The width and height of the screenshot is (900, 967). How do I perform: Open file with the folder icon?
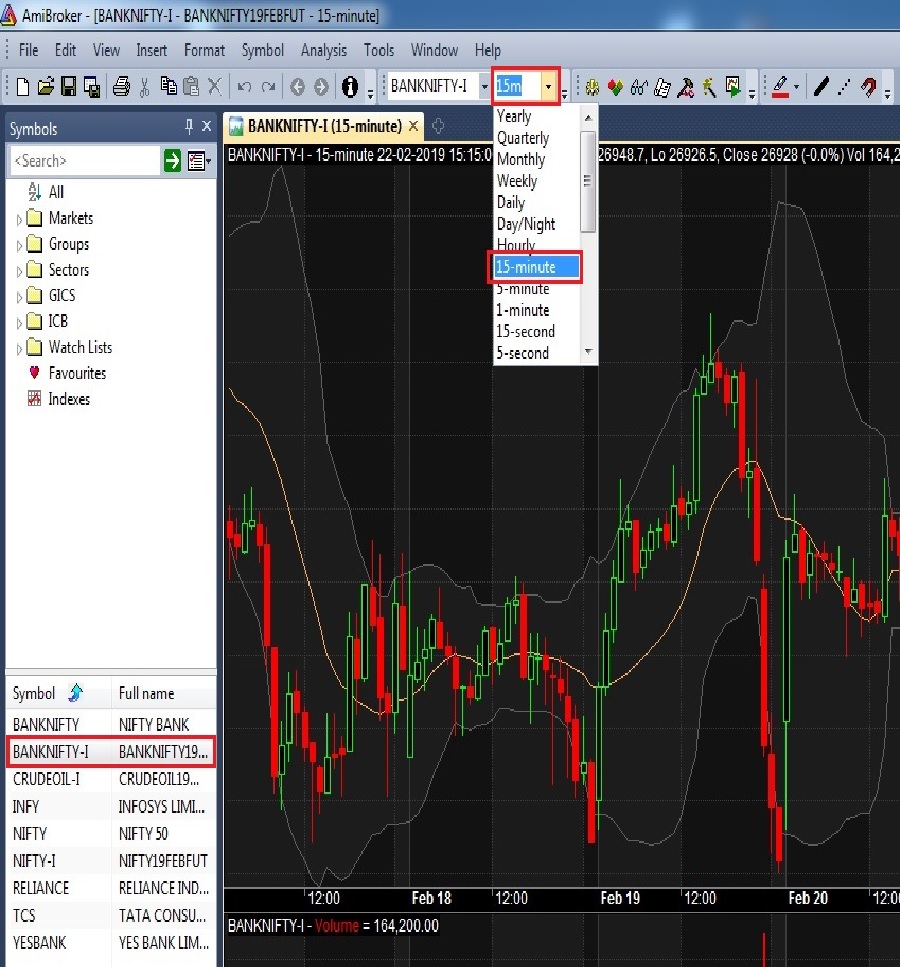[x=46, y=87]
